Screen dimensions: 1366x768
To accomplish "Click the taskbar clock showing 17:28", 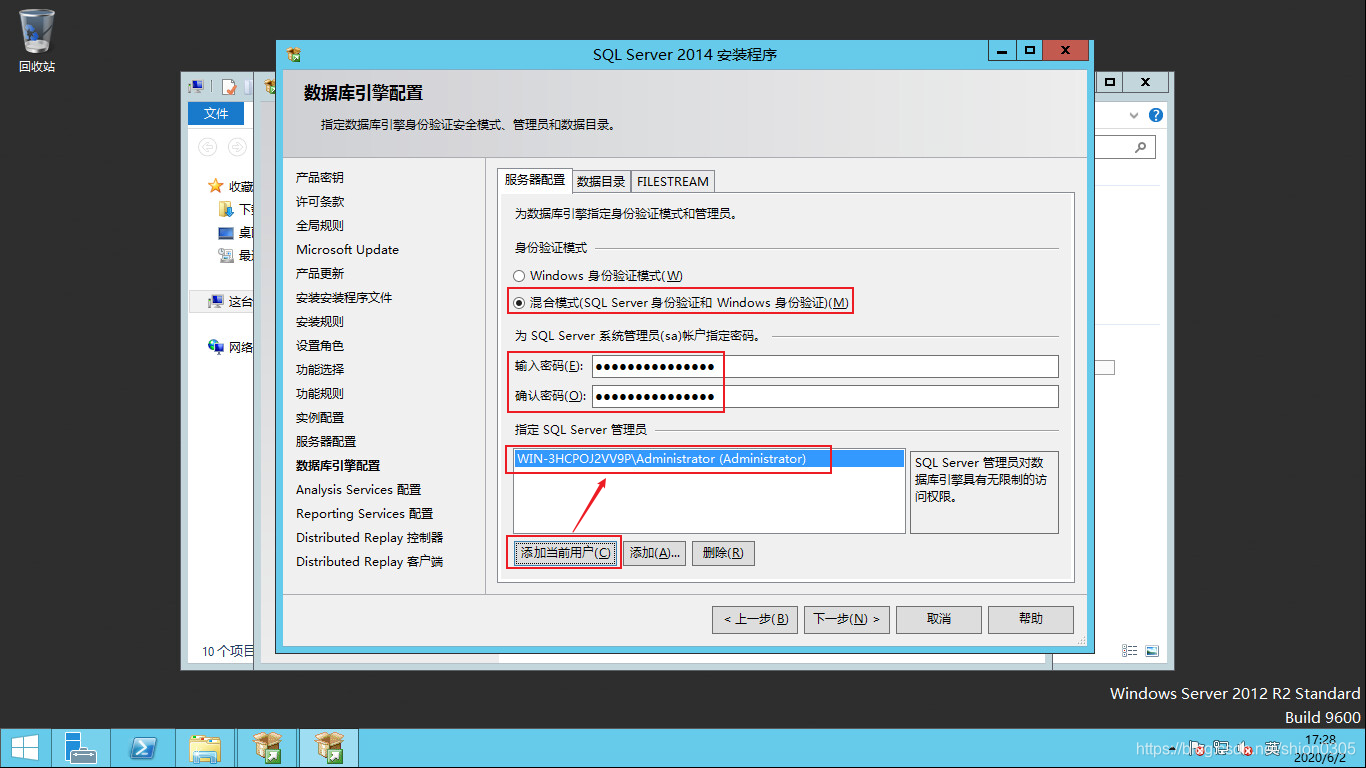I will (1320, 748).
